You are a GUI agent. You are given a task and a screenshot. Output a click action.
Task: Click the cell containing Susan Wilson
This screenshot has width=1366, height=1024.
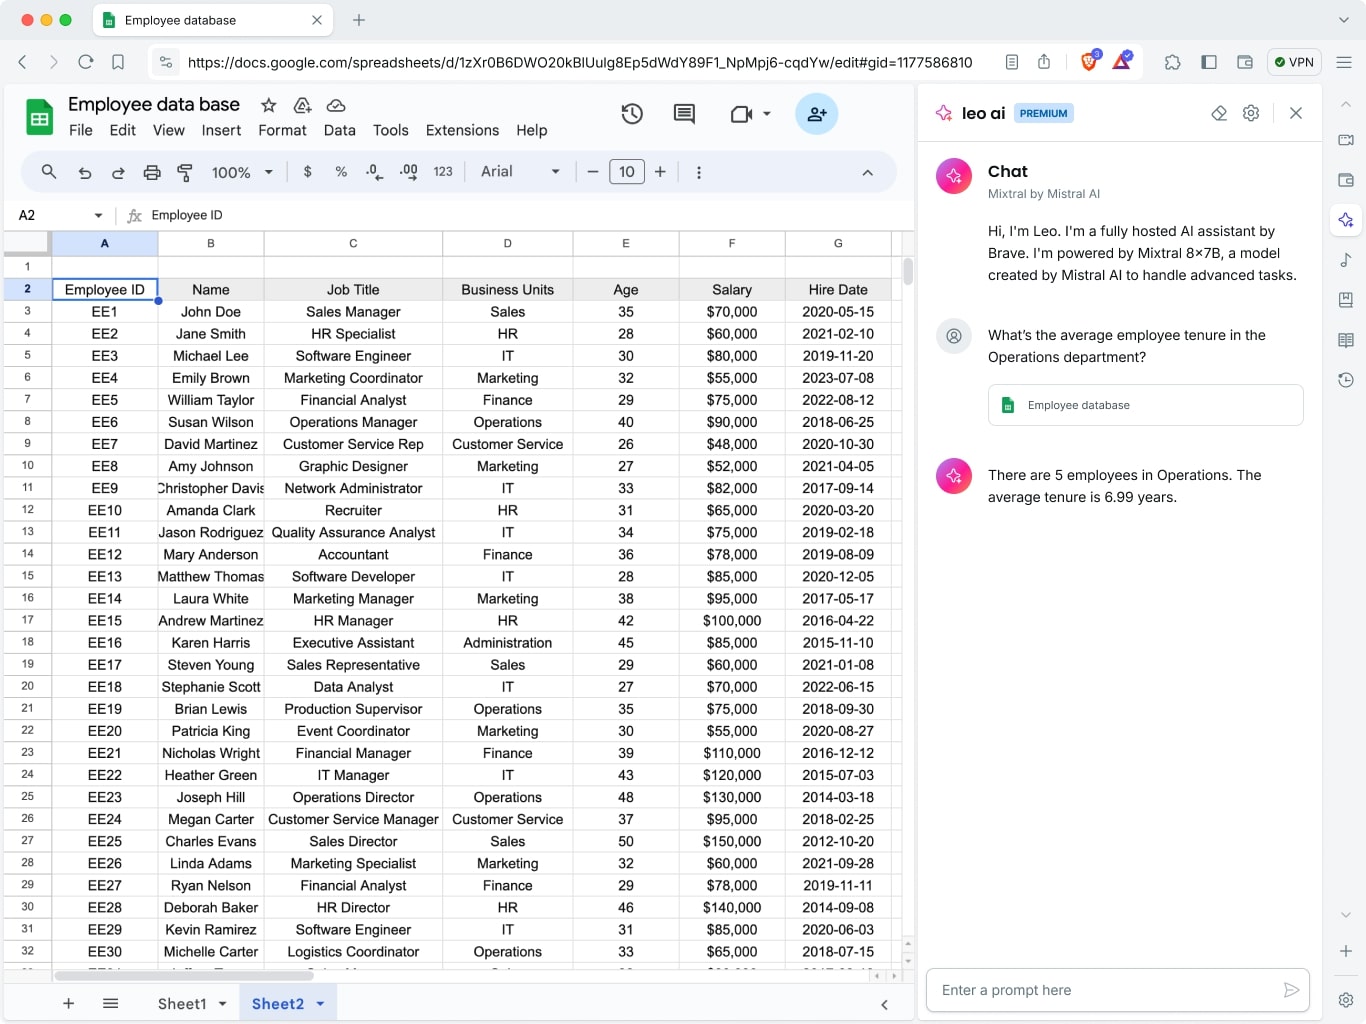coord(211,422)
